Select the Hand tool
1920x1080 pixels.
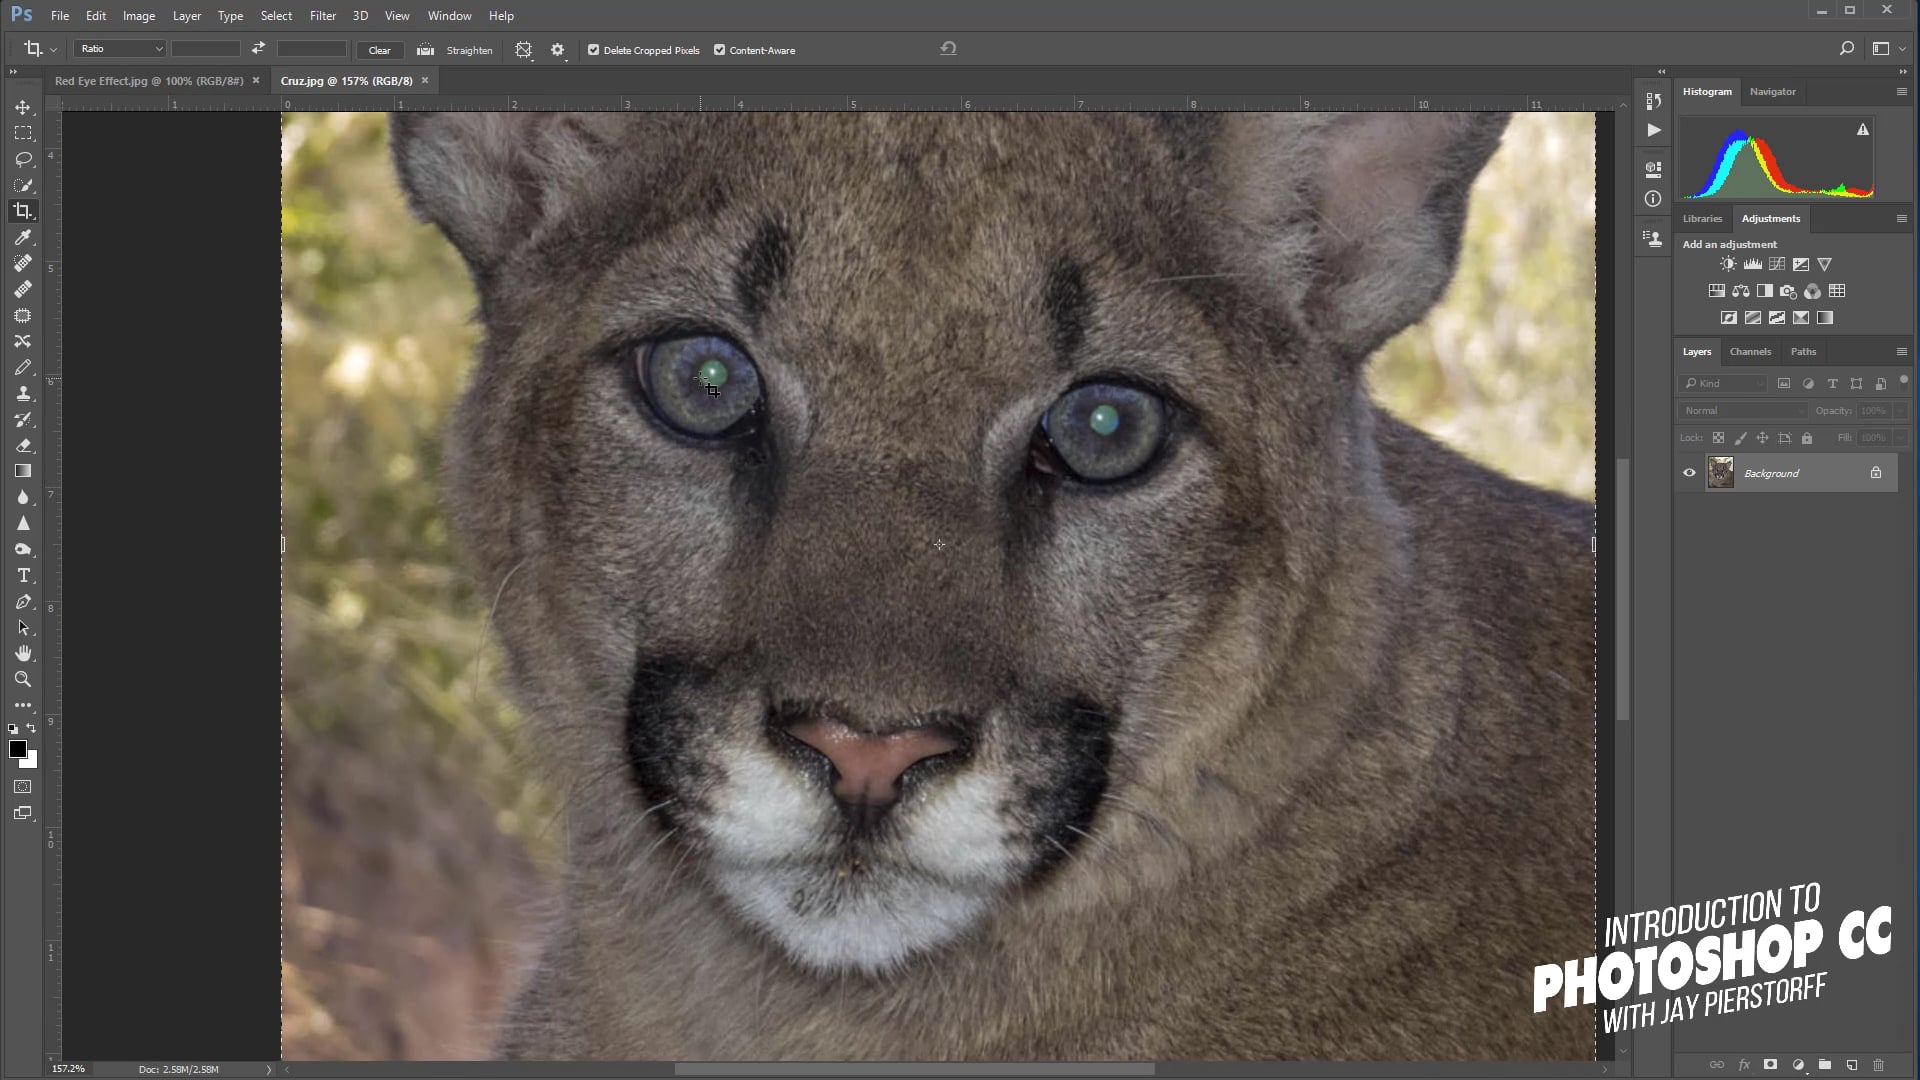pos(22,654)
